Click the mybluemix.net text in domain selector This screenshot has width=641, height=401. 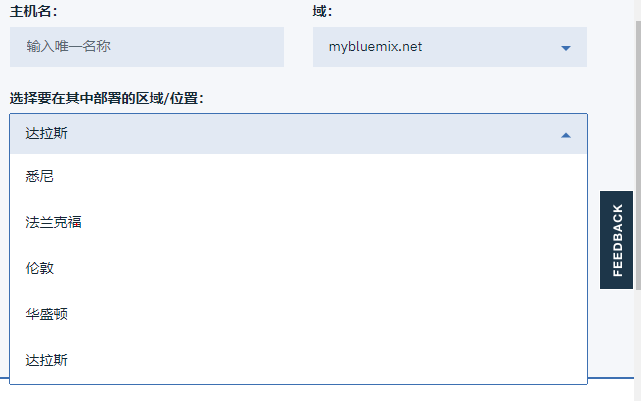[x=375, y=47]
